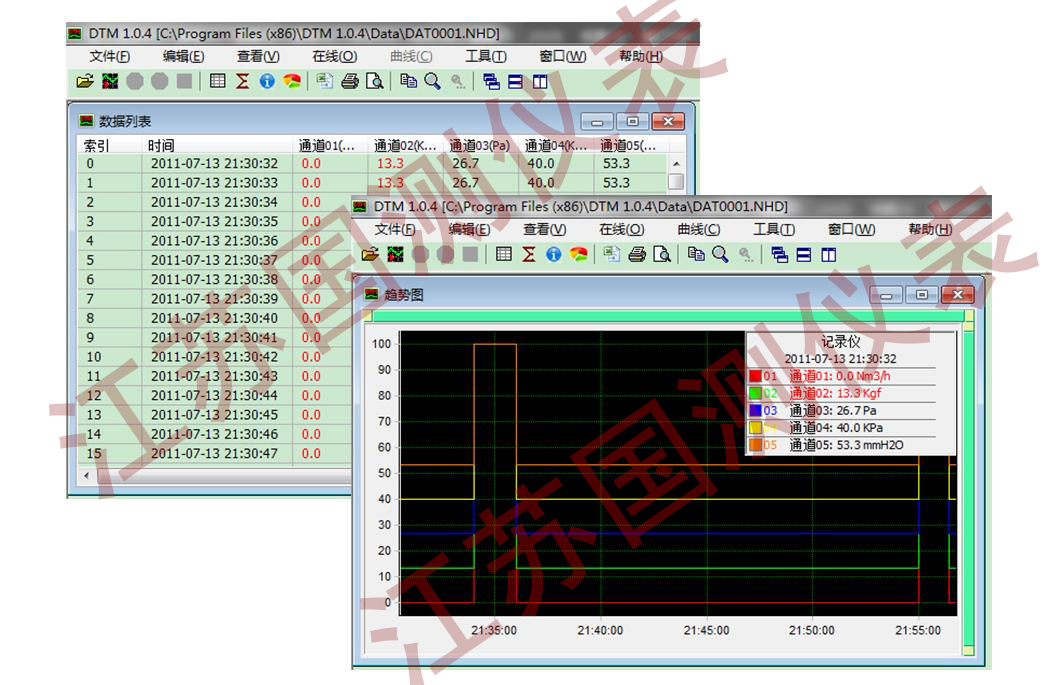1046x685 pixels.
Task: Click the blue info icon in the front window toolbar
Action: point(554,254)
